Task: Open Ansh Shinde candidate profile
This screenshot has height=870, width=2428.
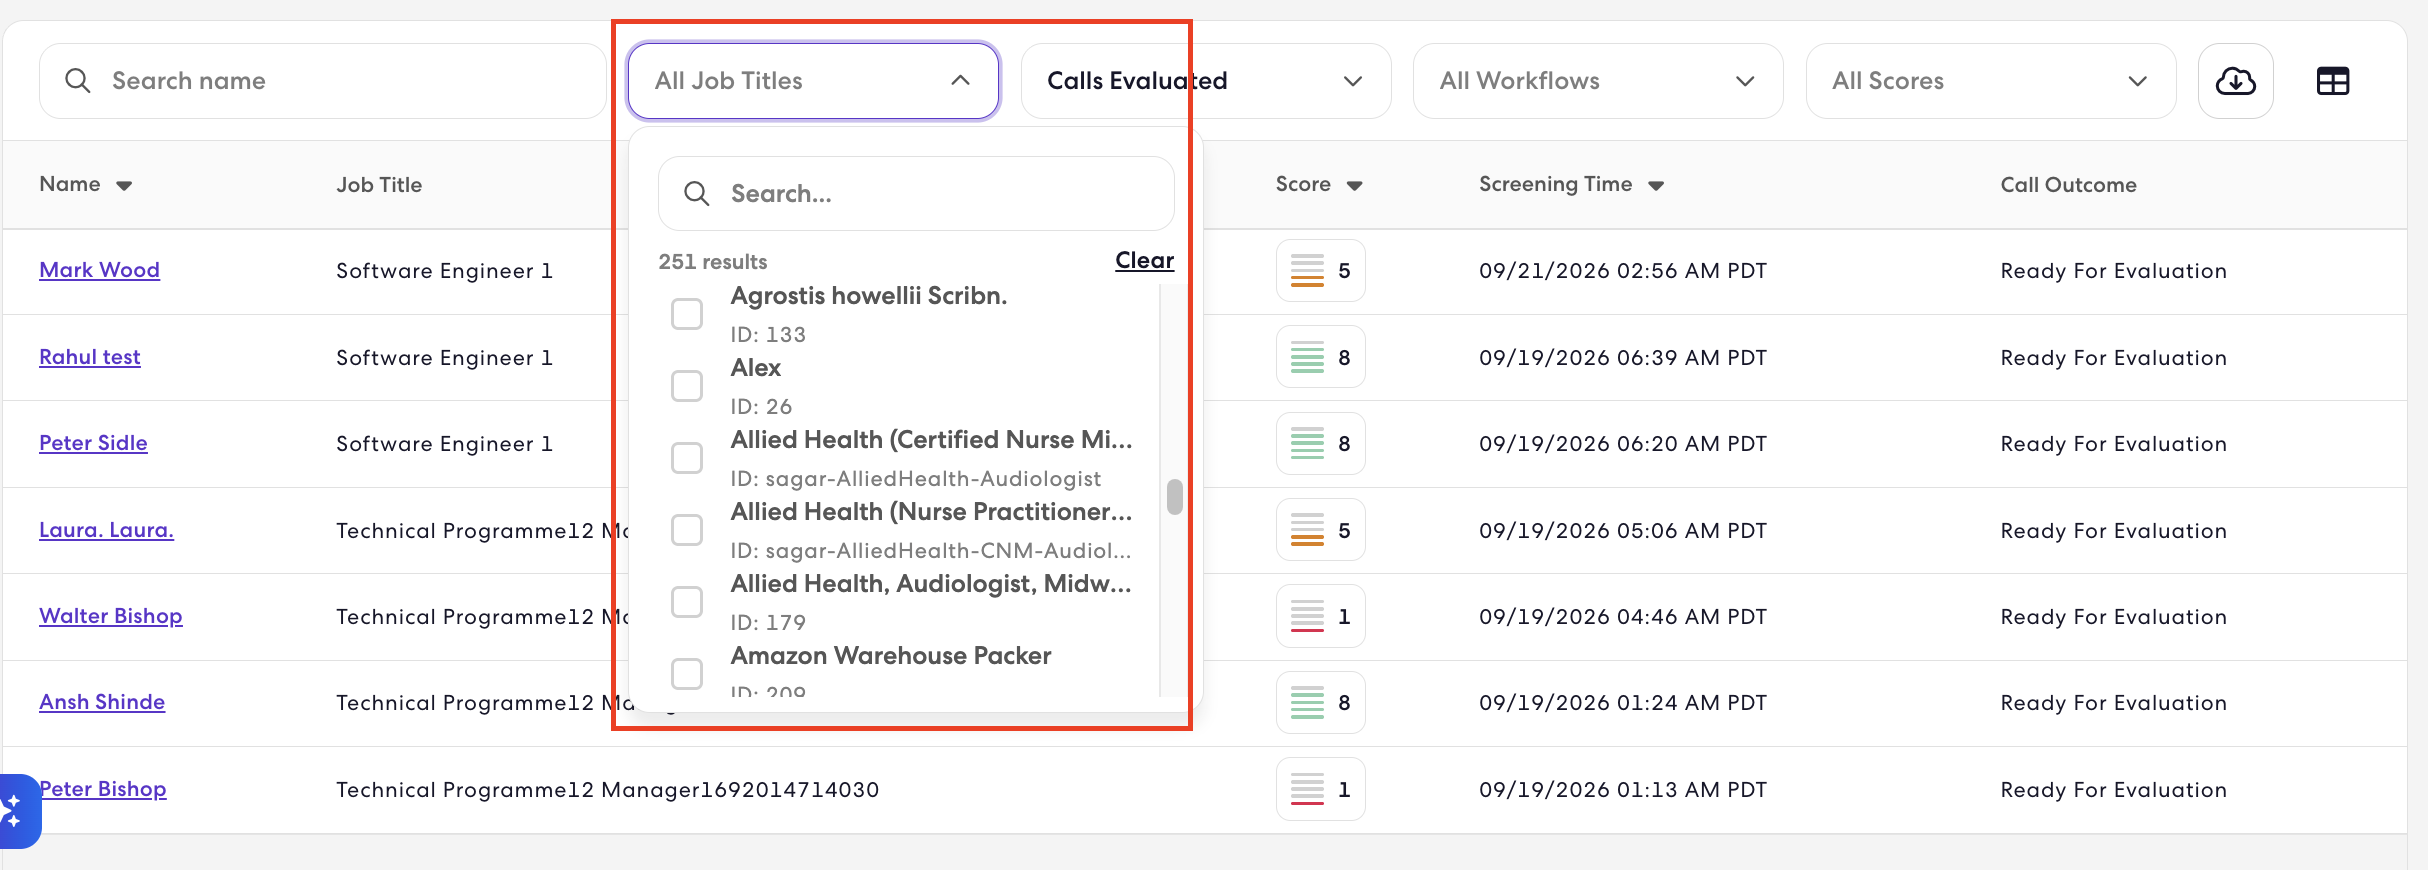Action: coord(102,702)
